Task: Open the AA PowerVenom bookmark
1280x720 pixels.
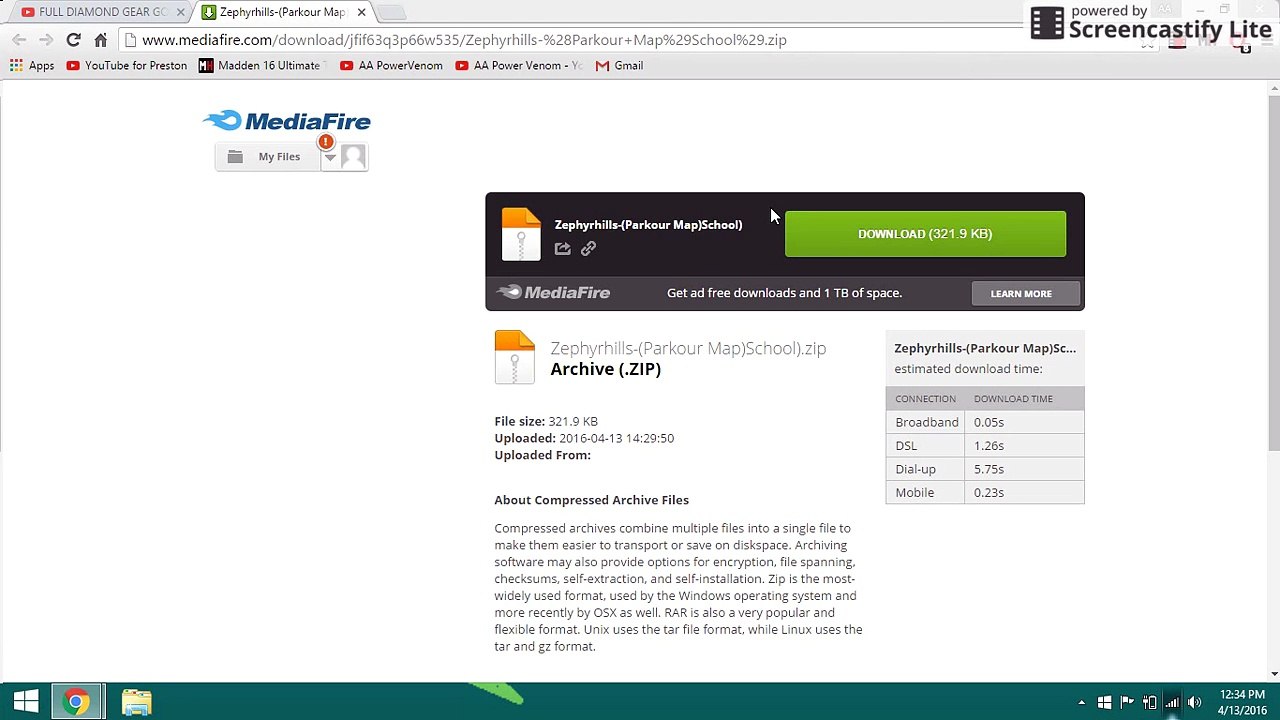Action: 391,66
